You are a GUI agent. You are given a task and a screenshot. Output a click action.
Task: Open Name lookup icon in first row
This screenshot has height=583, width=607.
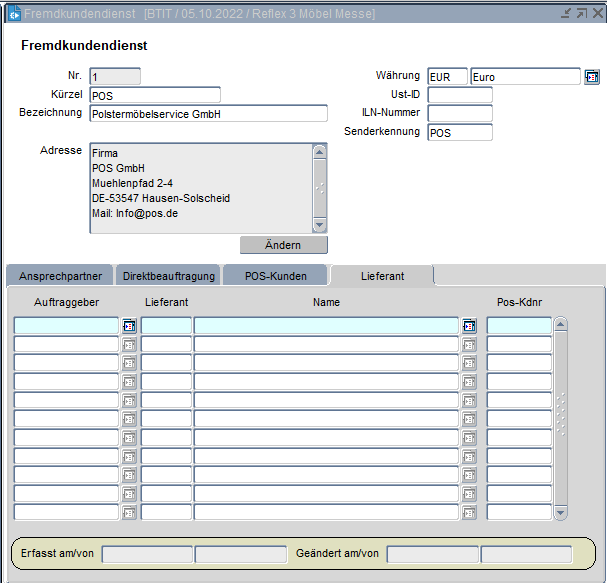pos(469,325)
